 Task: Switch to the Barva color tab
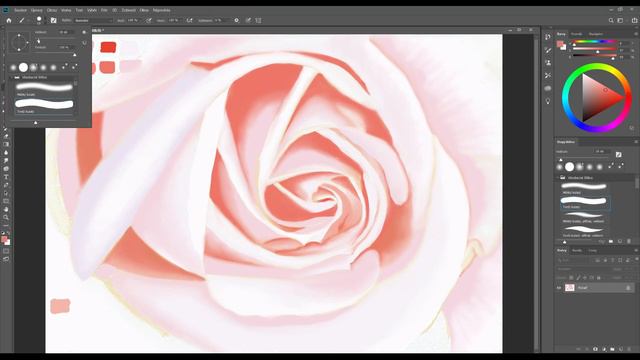[561, 34]
